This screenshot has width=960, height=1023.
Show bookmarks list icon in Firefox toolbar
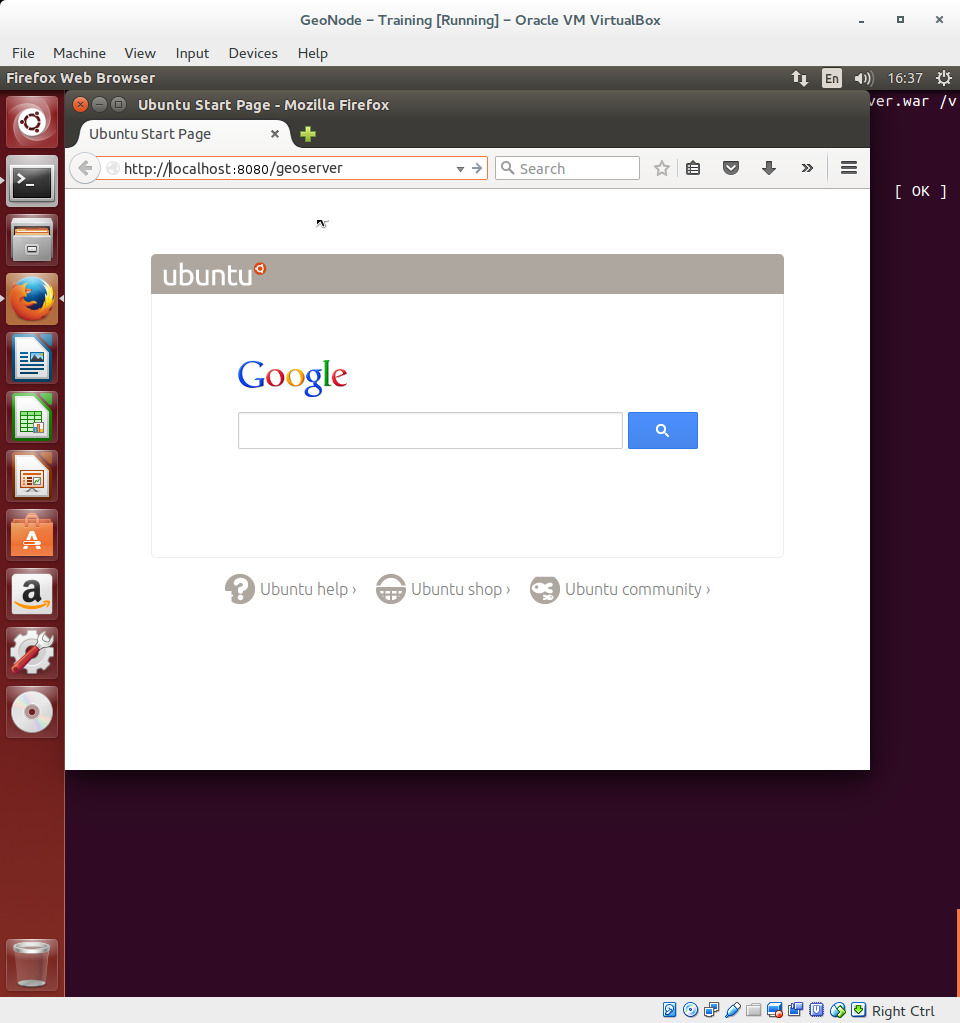tap(693, 168)
